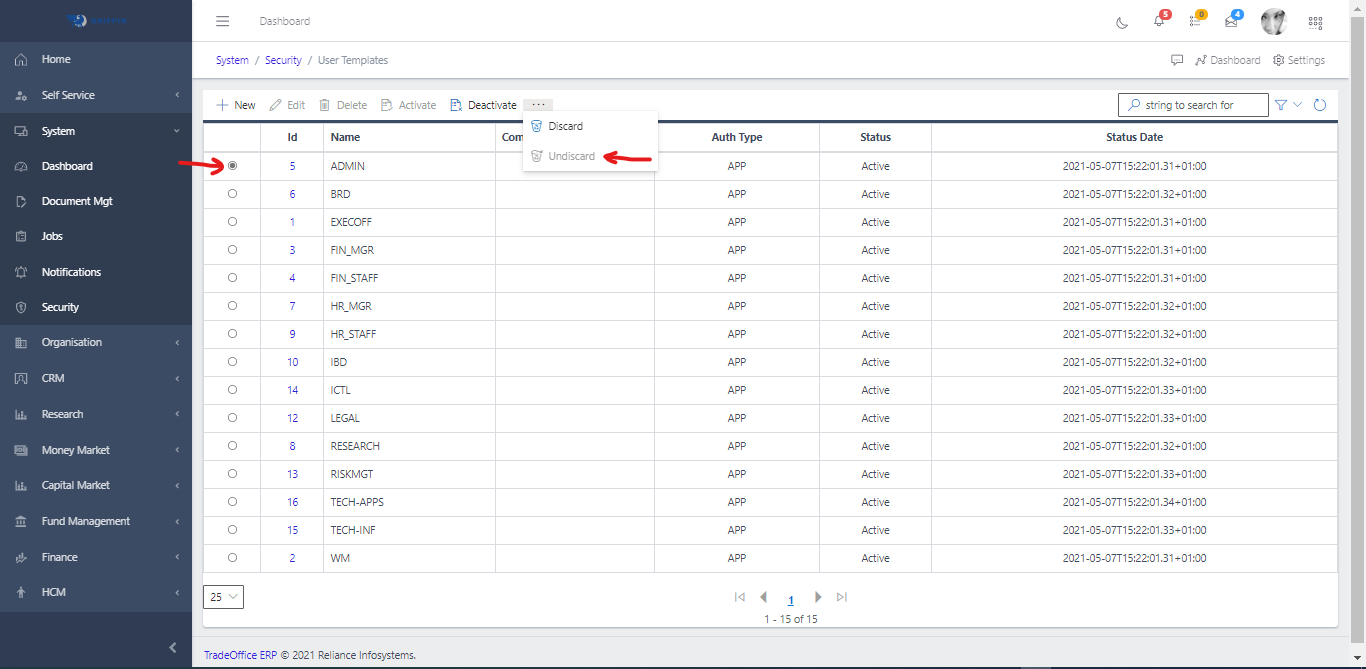Image resolution: width=1366 pixels, height=669 pixels.
Task: Expand the Money Market sidebar menu
Action: [95, 450]
